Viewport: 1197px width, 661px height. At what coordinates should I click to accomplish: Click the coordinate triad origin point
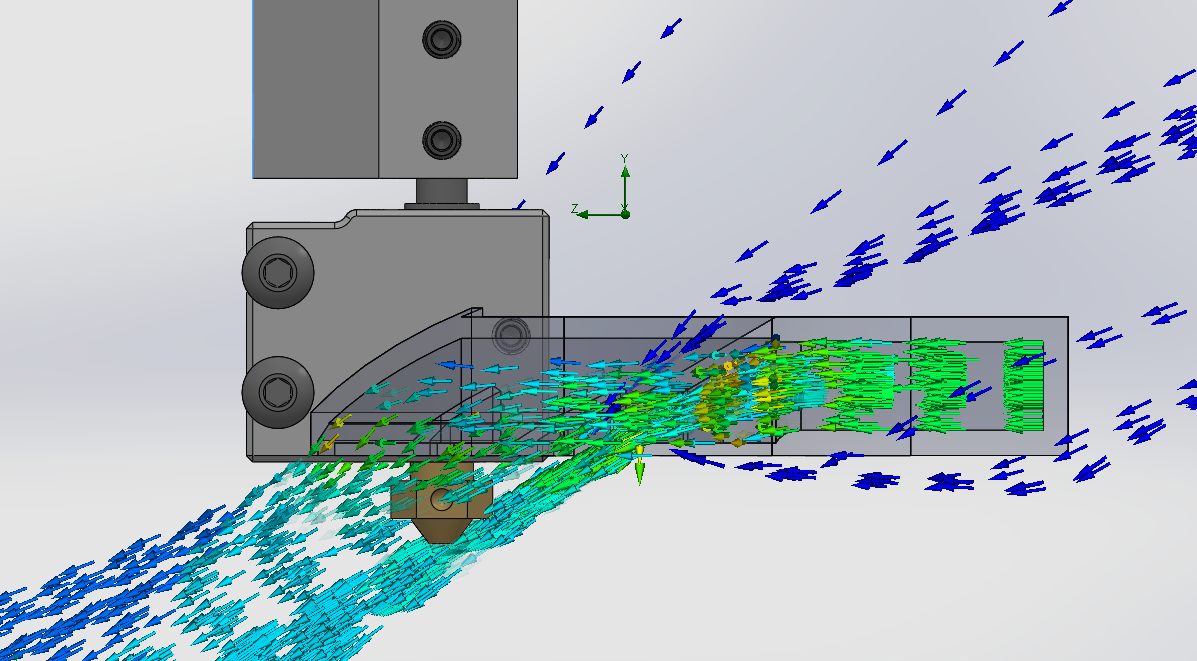(625, 214)
